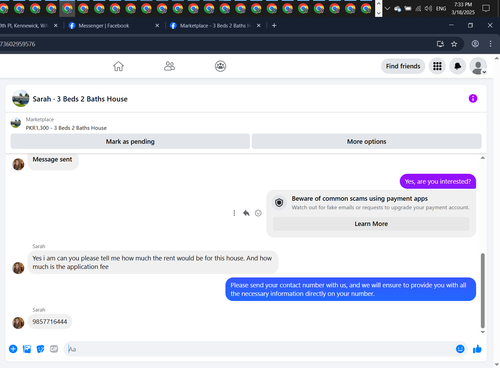Viewport: 500px width, 368px height.
Task: Click the blue 'Please send your contact number' message
Action: coord(351,289)
